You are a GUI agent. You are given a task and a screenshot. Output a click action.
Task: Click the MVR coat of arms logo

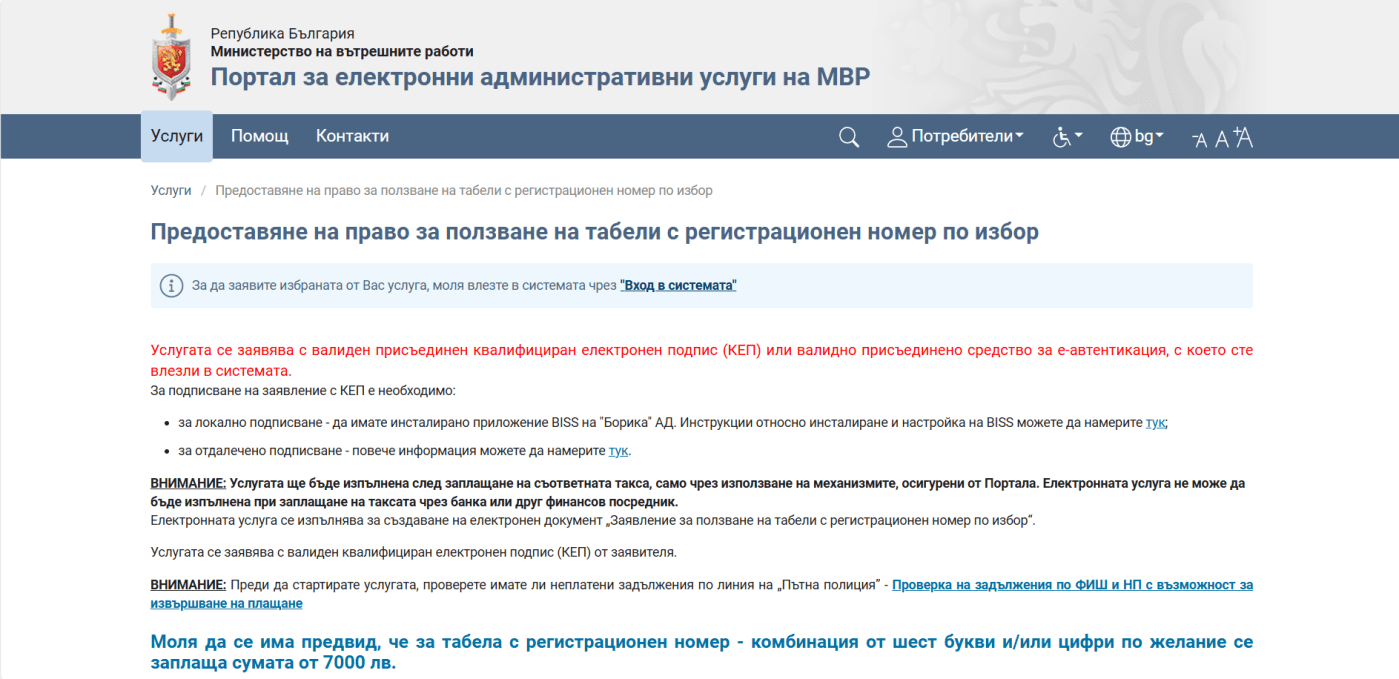(x=174, y=55)
